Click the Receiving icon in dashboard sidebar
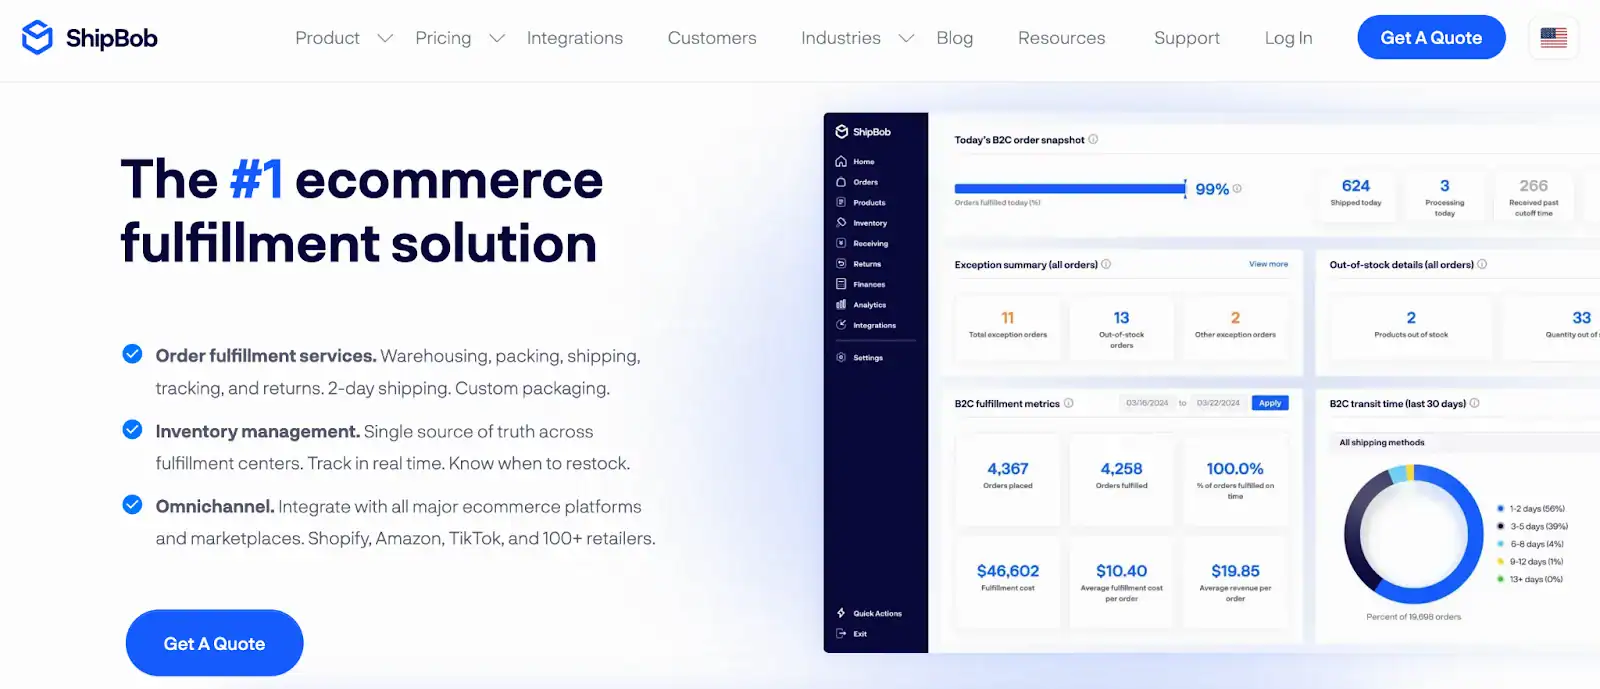Screen dimensions: 1600x689 pos(841,243)
